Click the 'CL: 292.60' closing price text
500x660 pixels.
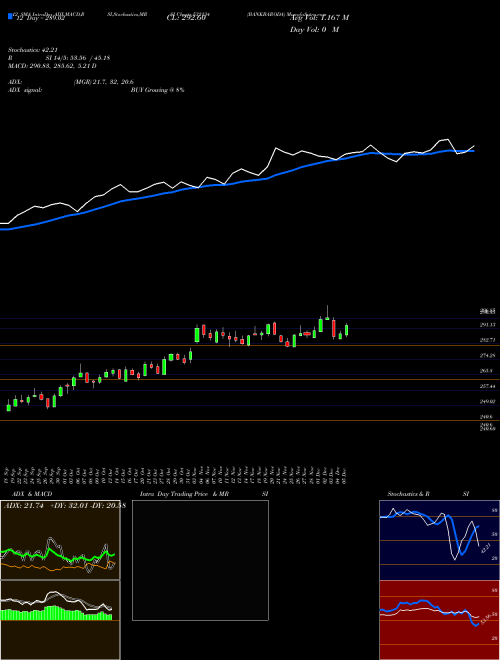pos(186,18)
